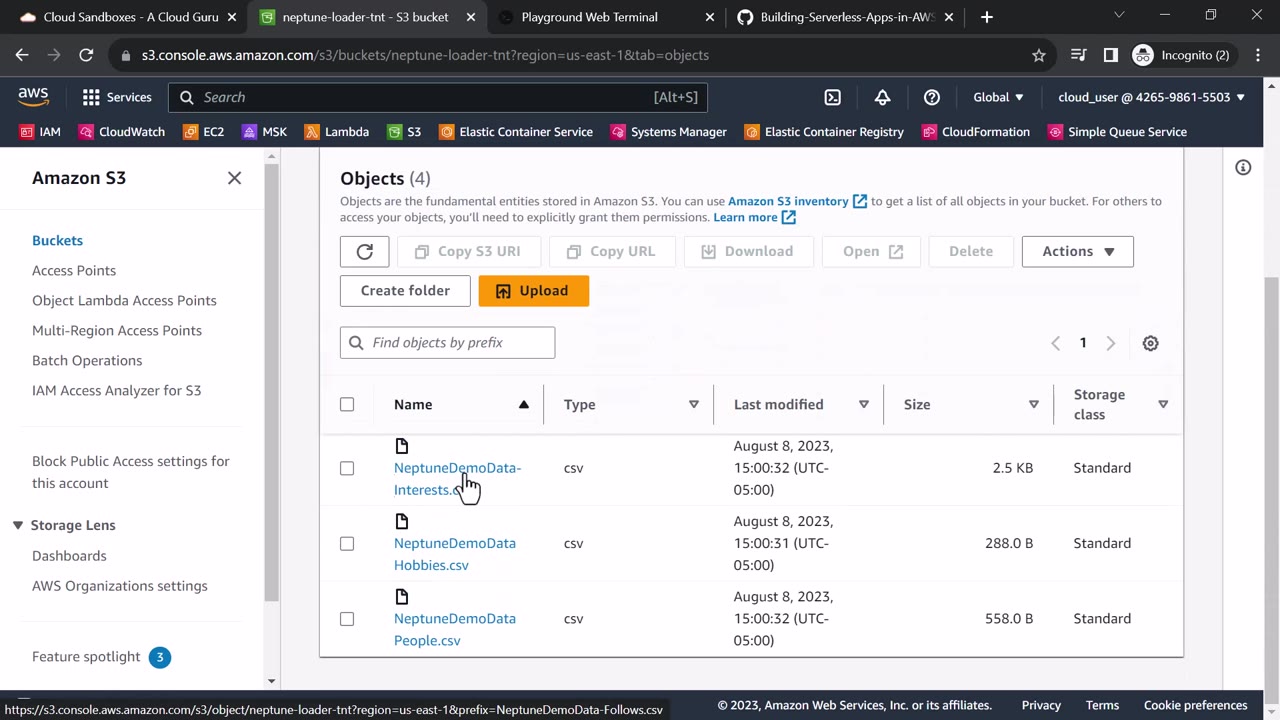
Task: Open the AWS help question mark icon
Action: 932,97
